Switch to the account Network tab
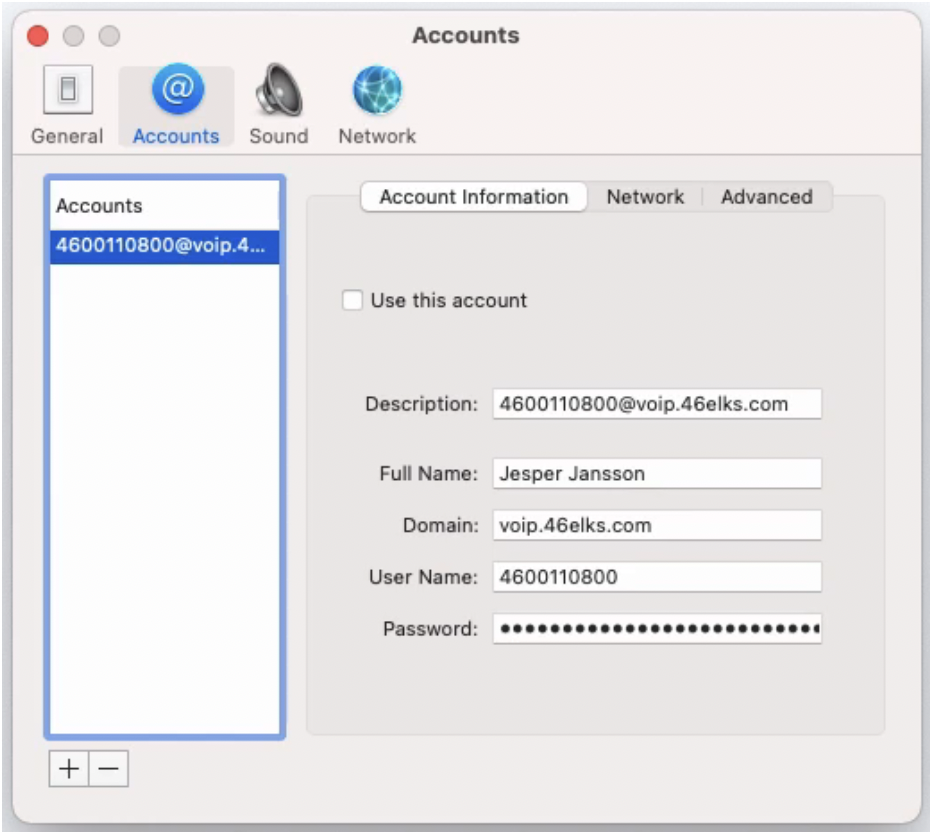The width and height of the screenshot is (930, 832). pyautogui.click(x=645, y=197)
